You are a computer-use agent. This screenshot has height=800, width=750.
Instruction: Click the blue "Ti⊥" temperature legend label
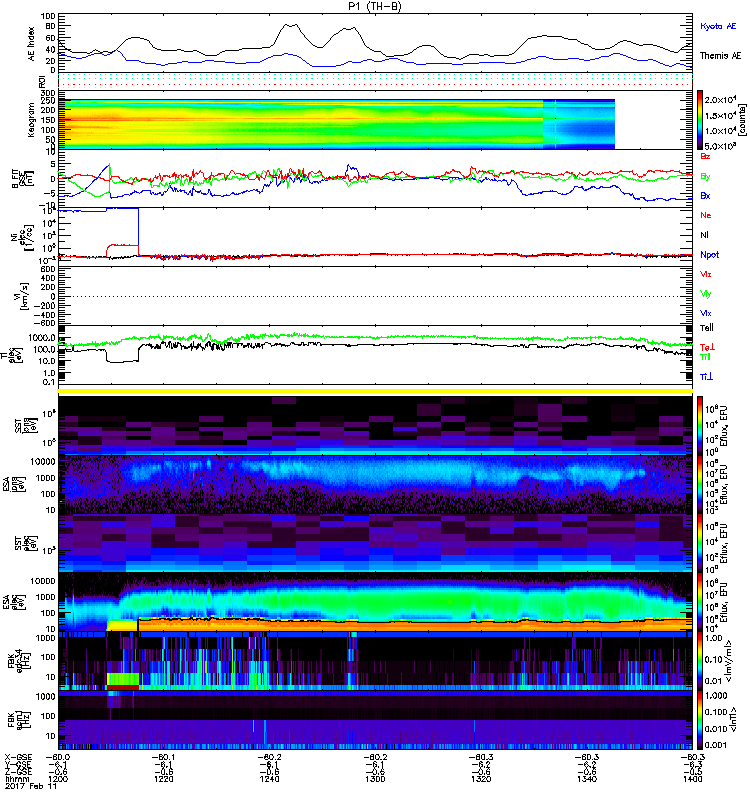(706, 377)
